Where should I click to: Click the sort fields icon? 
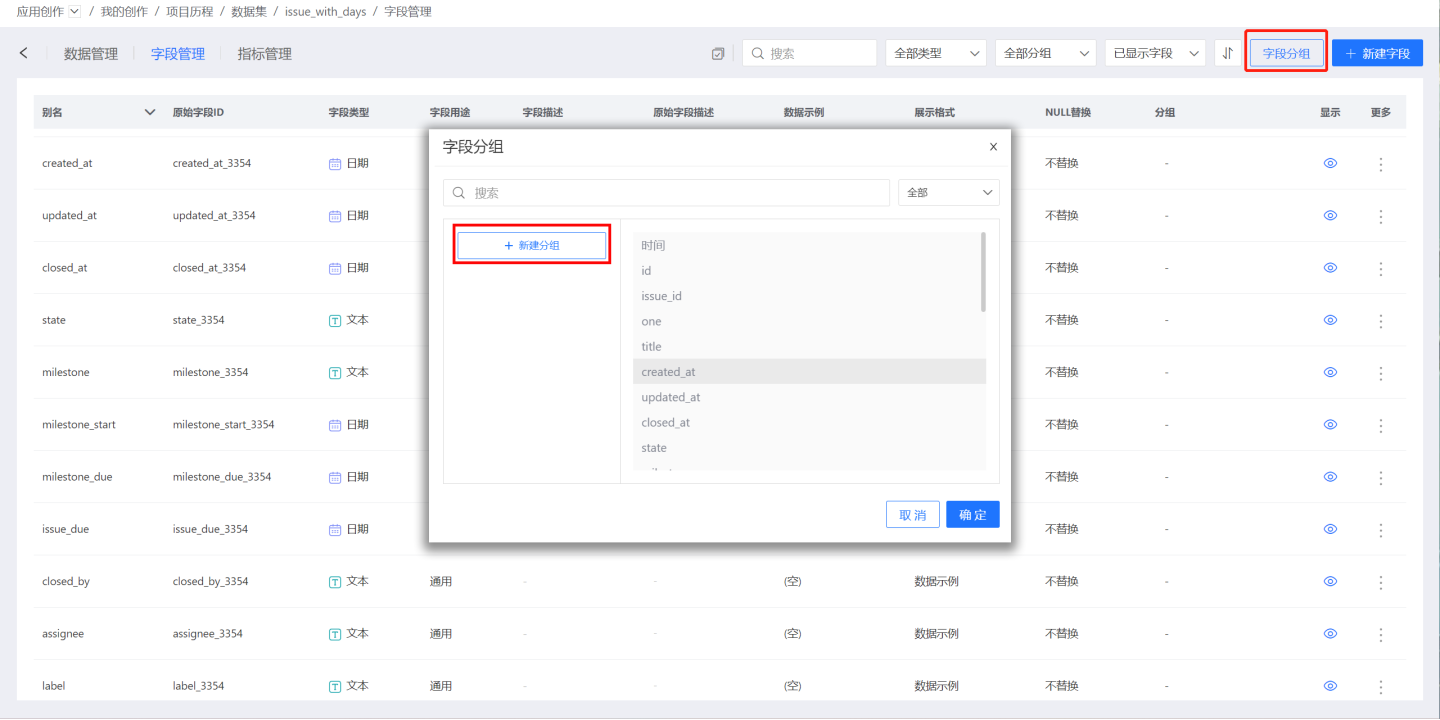pos(1228,53)
